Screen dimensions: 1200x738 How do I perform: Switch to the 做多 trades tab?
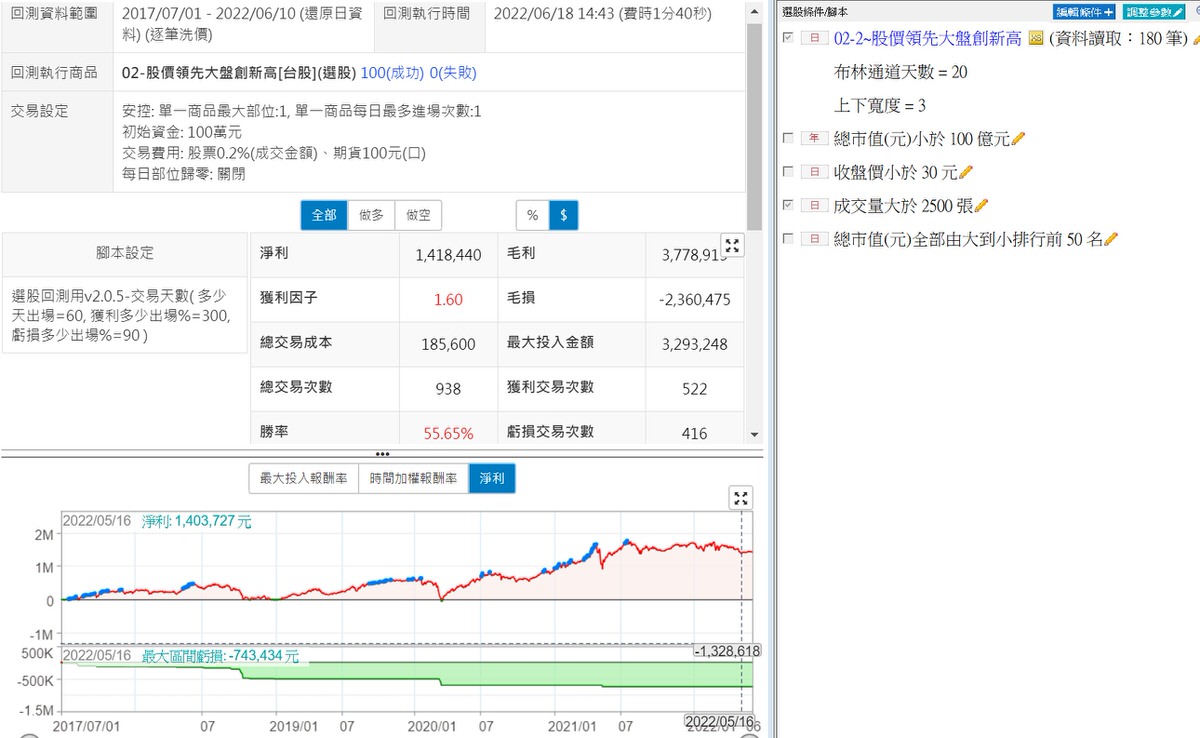point(371,215)
